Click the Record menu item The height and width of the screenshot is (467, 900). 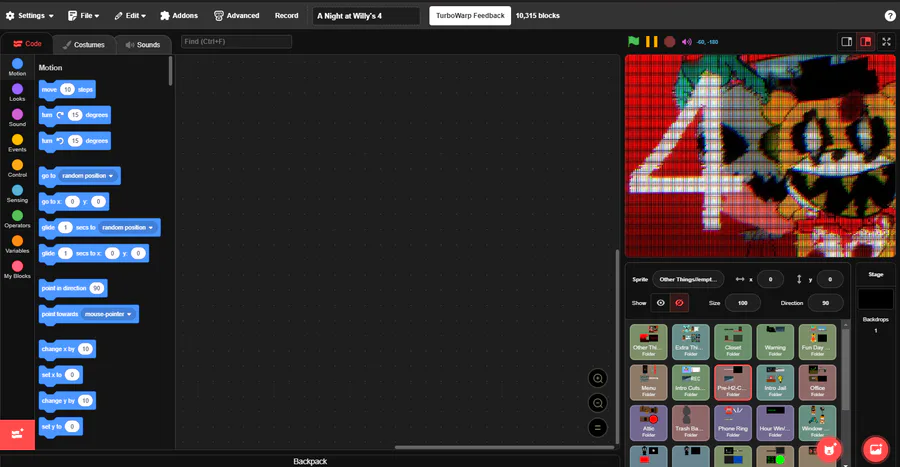click(x=286, y=15)
